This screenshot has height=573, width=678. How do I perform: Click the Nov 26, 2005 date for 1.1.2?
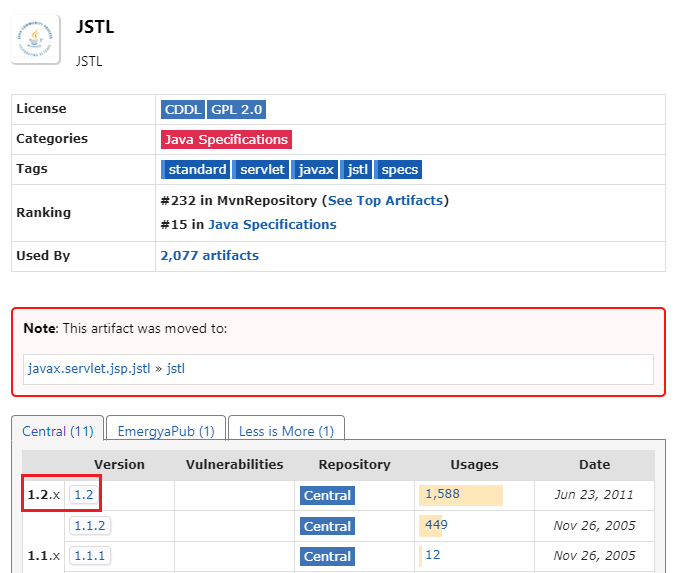pyautogui.click(x=595, y=525)
